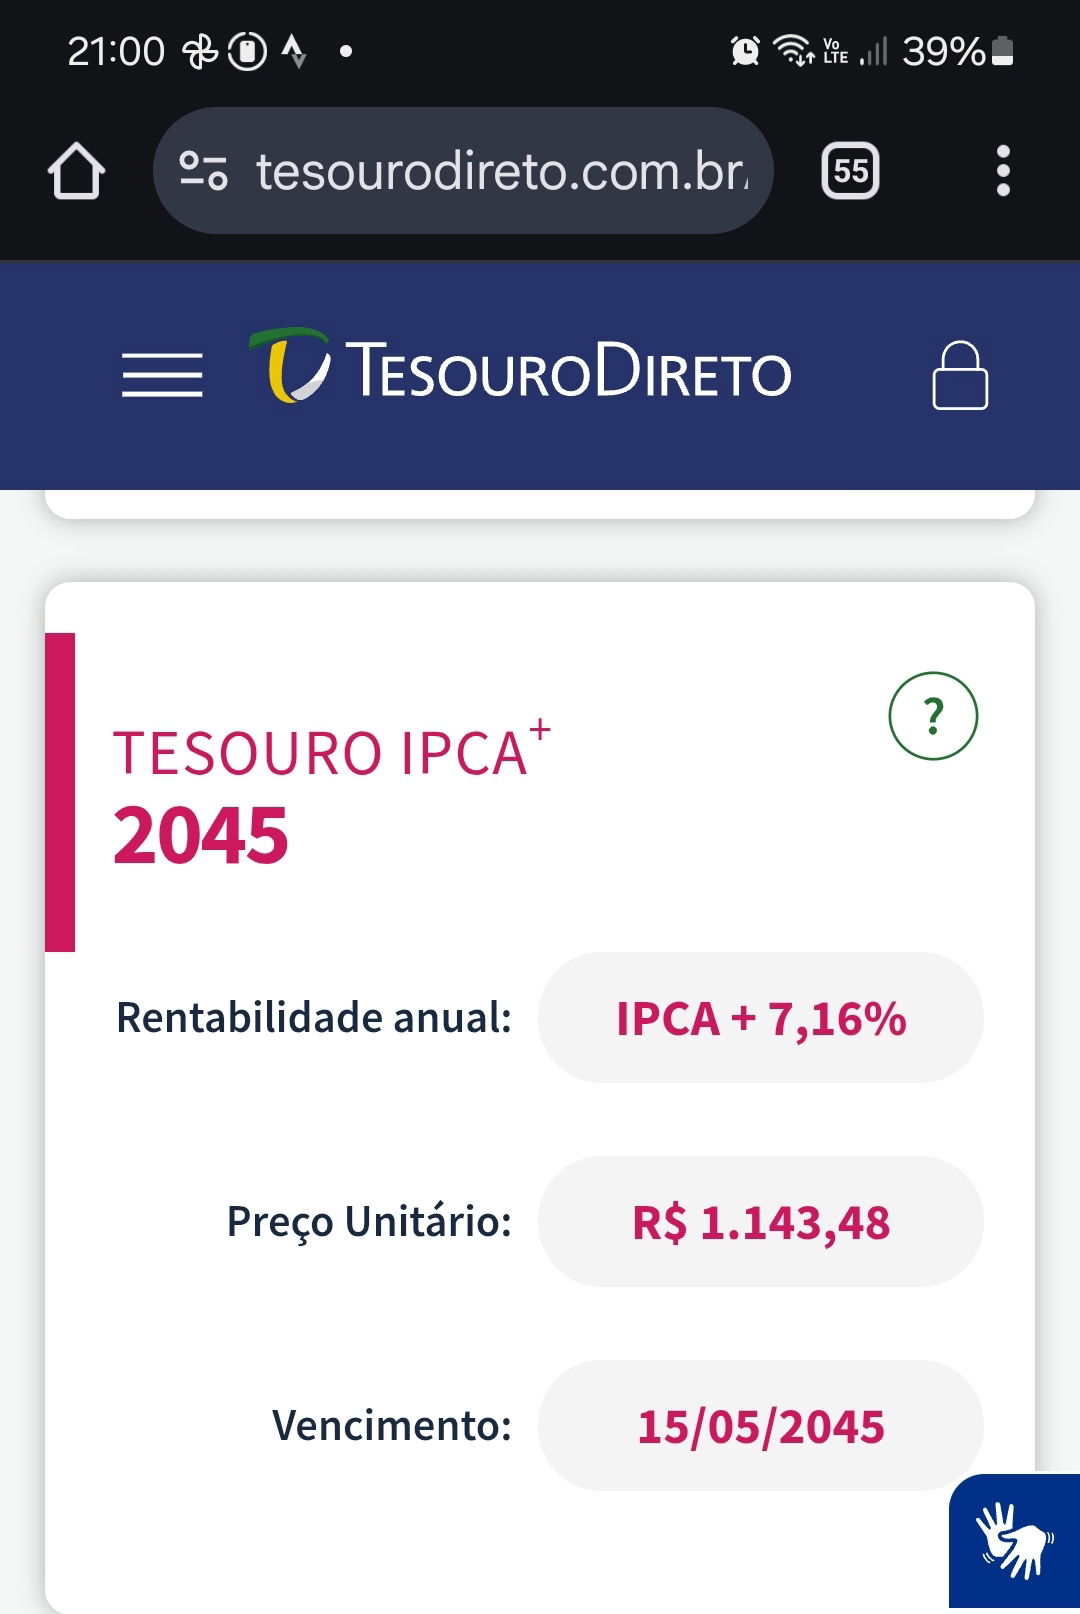Select the tesourodireto.com.br address bar
The image size is (1080, 1614).
(x=463, y=171)
